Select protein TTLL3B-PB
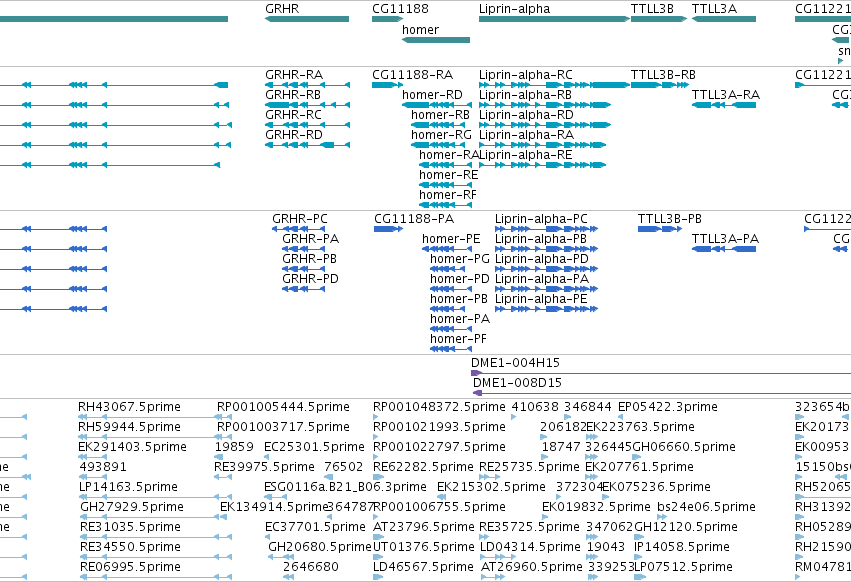Image resolution: width=851 pixels, height=582 pixels. [660, 230]
